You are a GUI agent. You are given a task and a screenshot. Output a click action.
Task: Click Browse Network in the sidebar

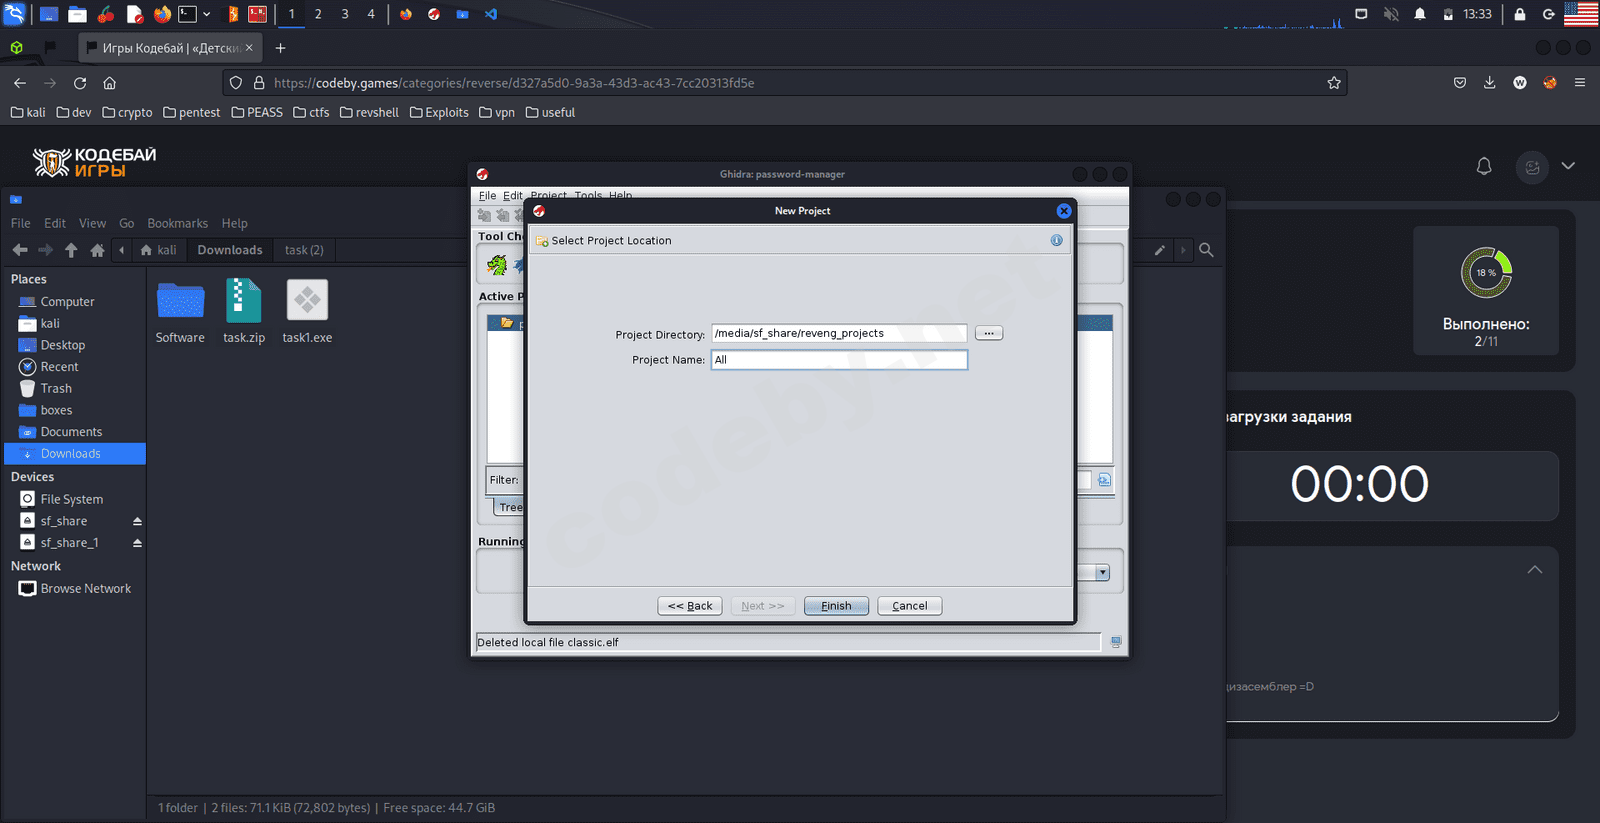75,589
